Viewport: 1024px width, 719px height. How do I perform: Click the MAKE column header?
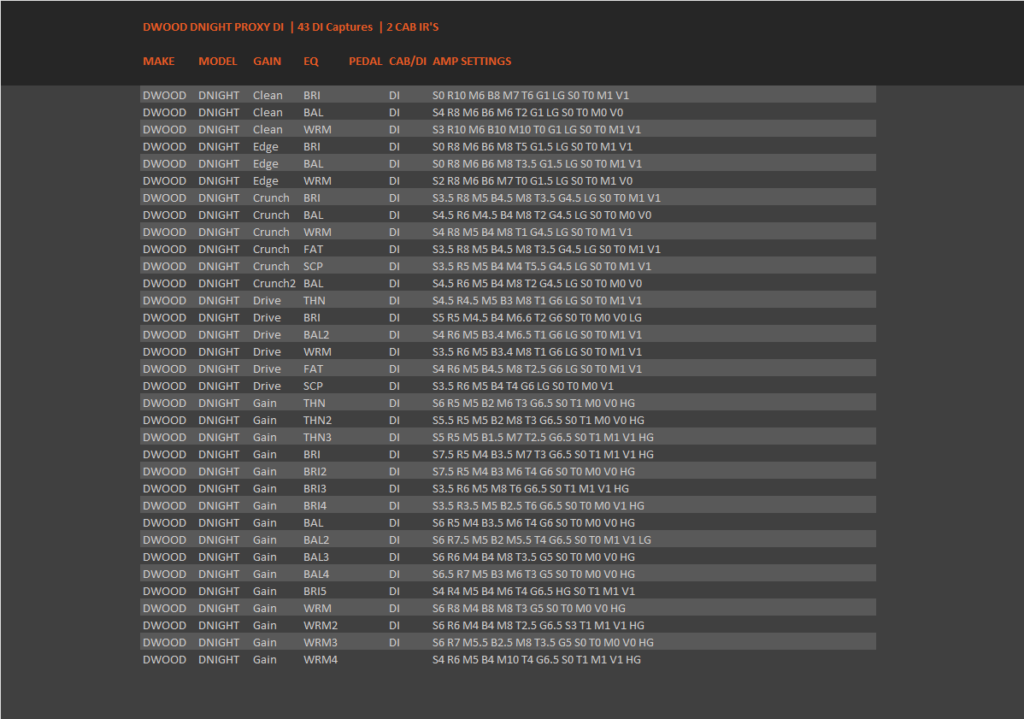[159, 61]
